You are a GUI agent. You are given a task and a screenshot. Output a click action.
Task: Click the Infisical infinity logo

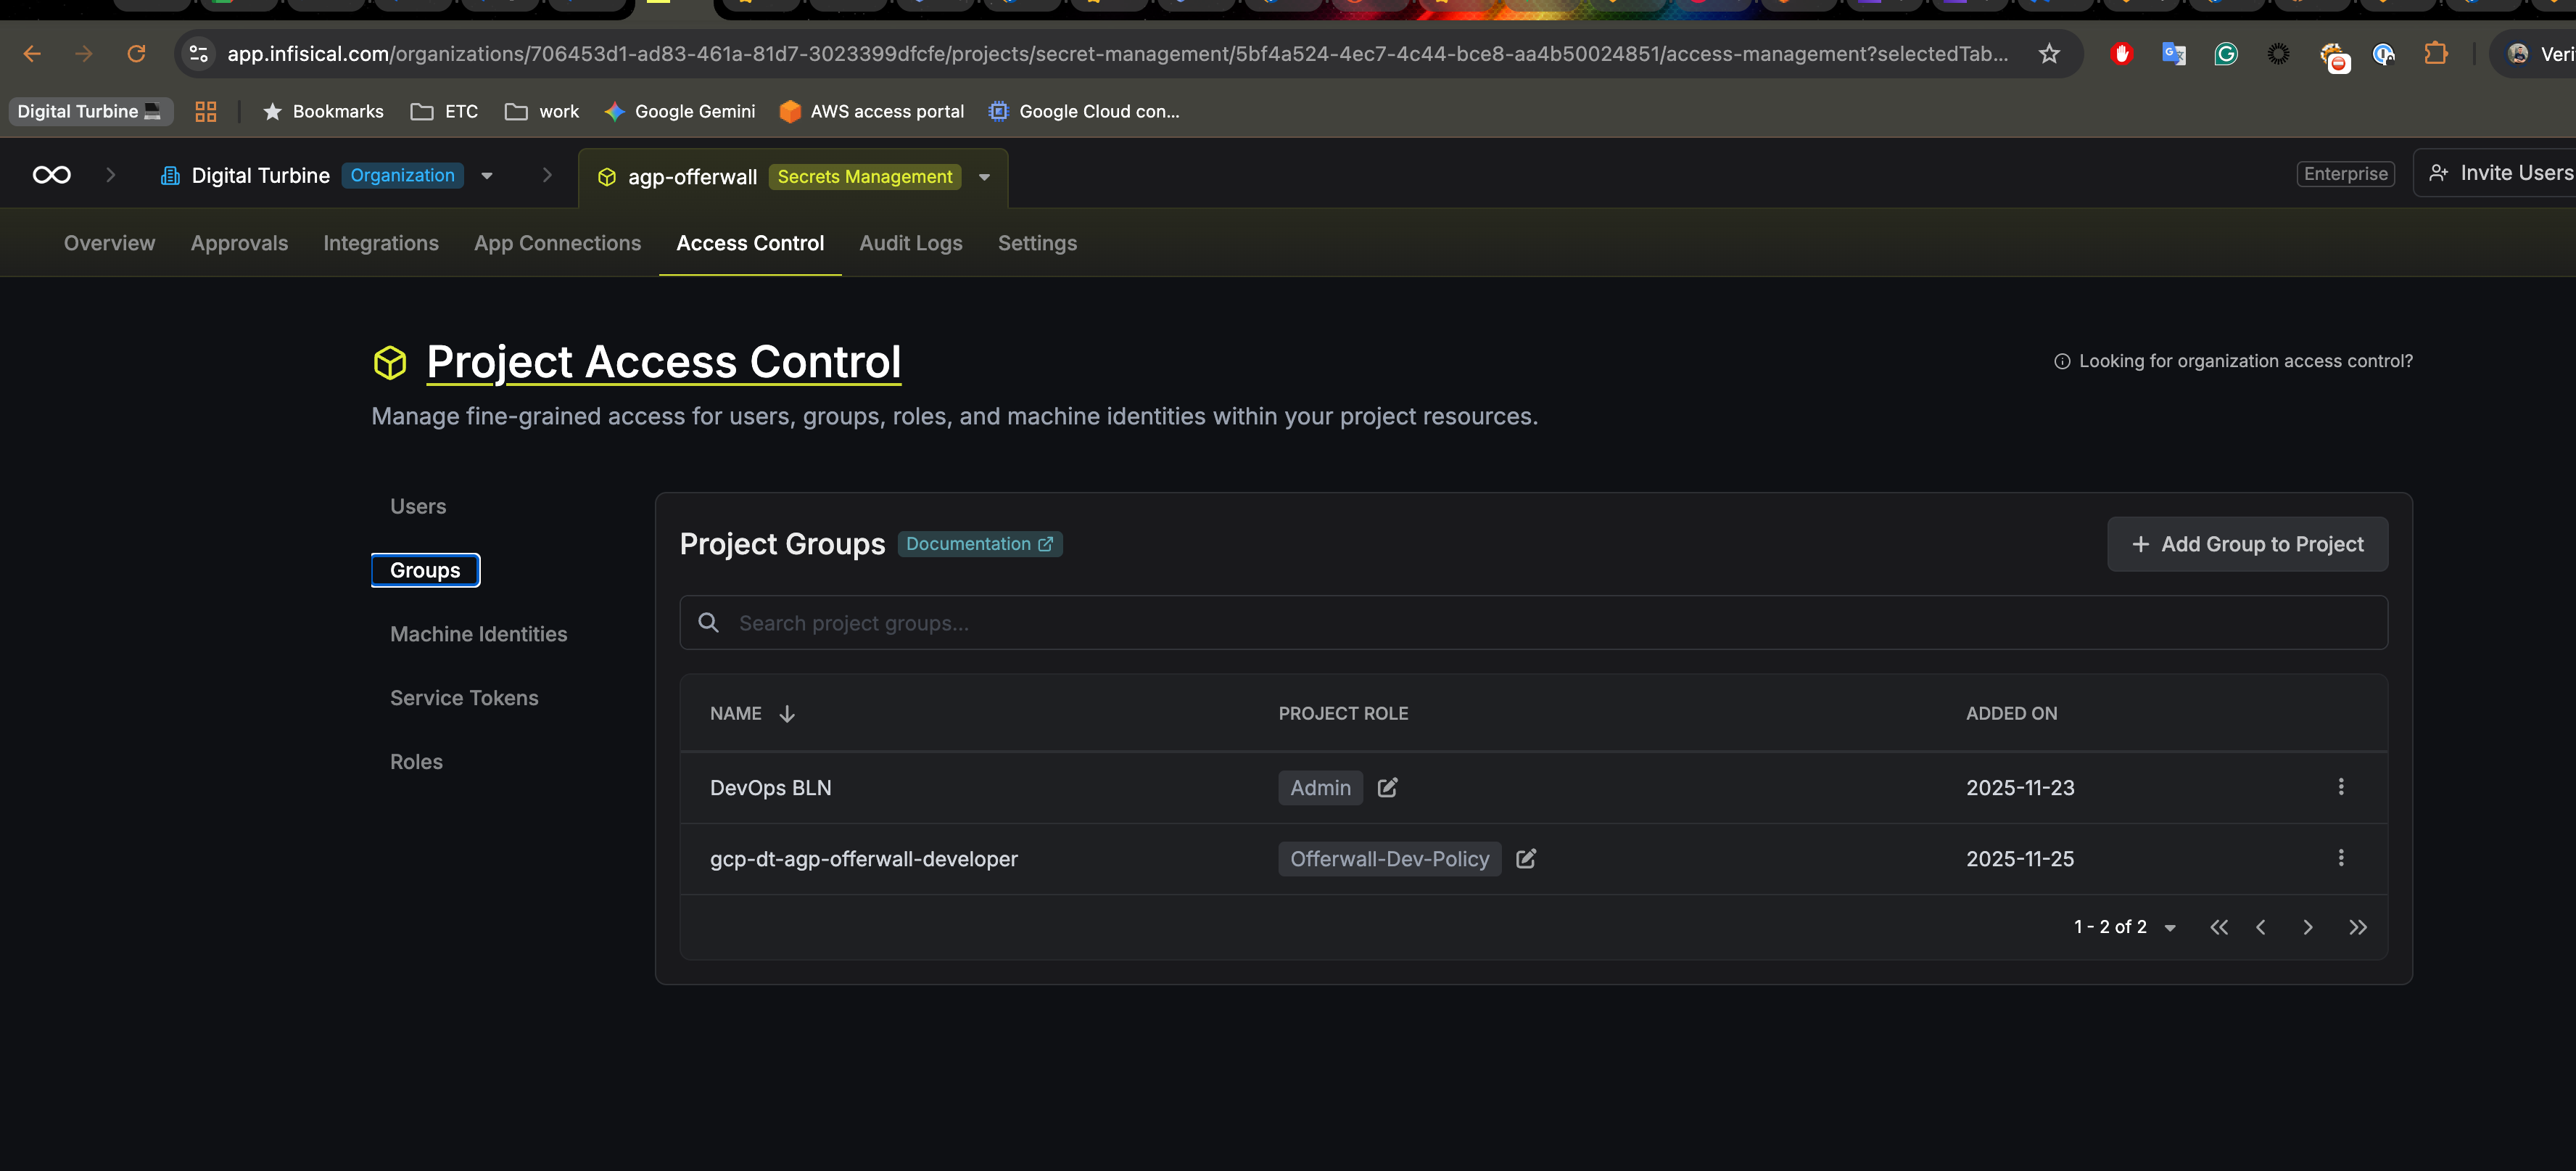point(51,175)
